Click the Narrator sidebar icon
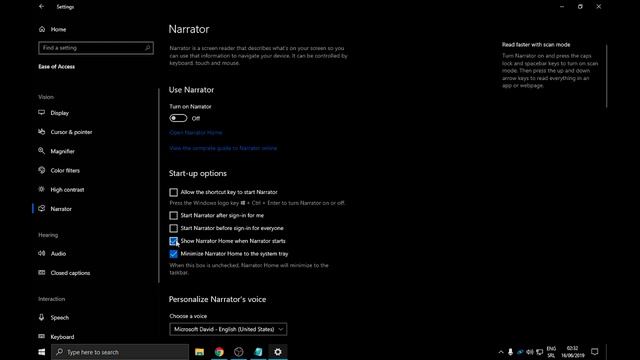 click(x=42, y=209)
